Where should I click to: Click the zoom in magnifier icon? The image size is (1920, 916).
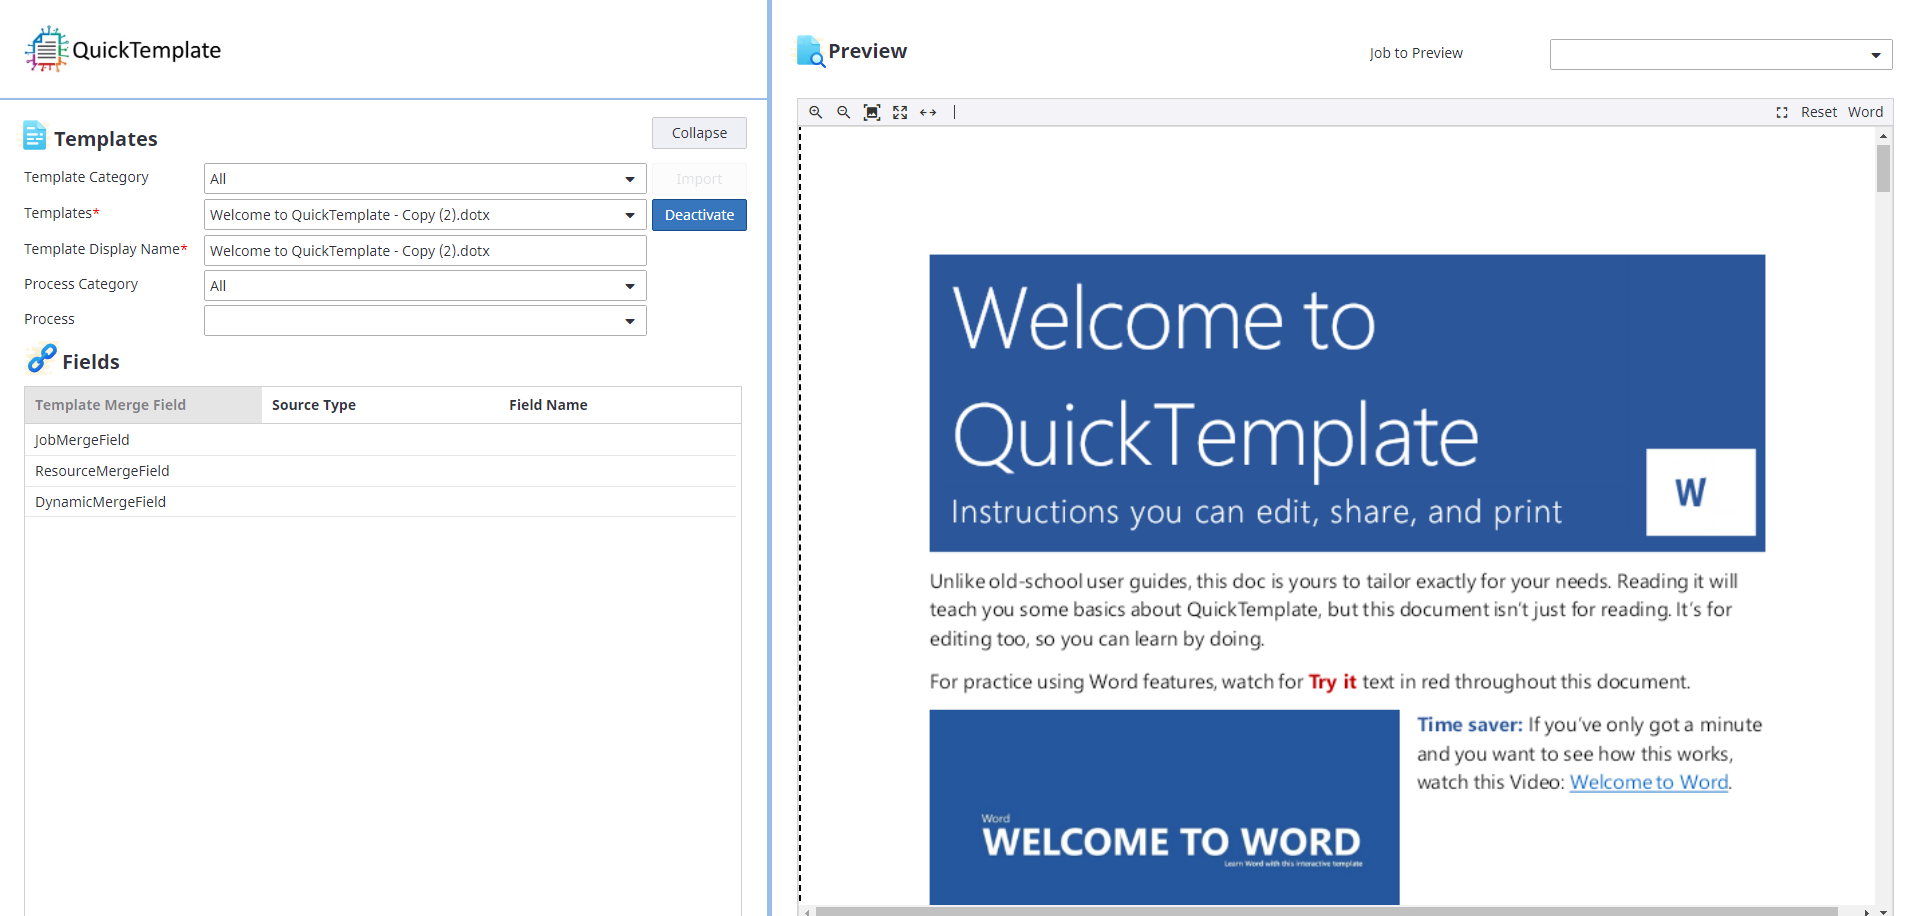click(x=816, y=112)
